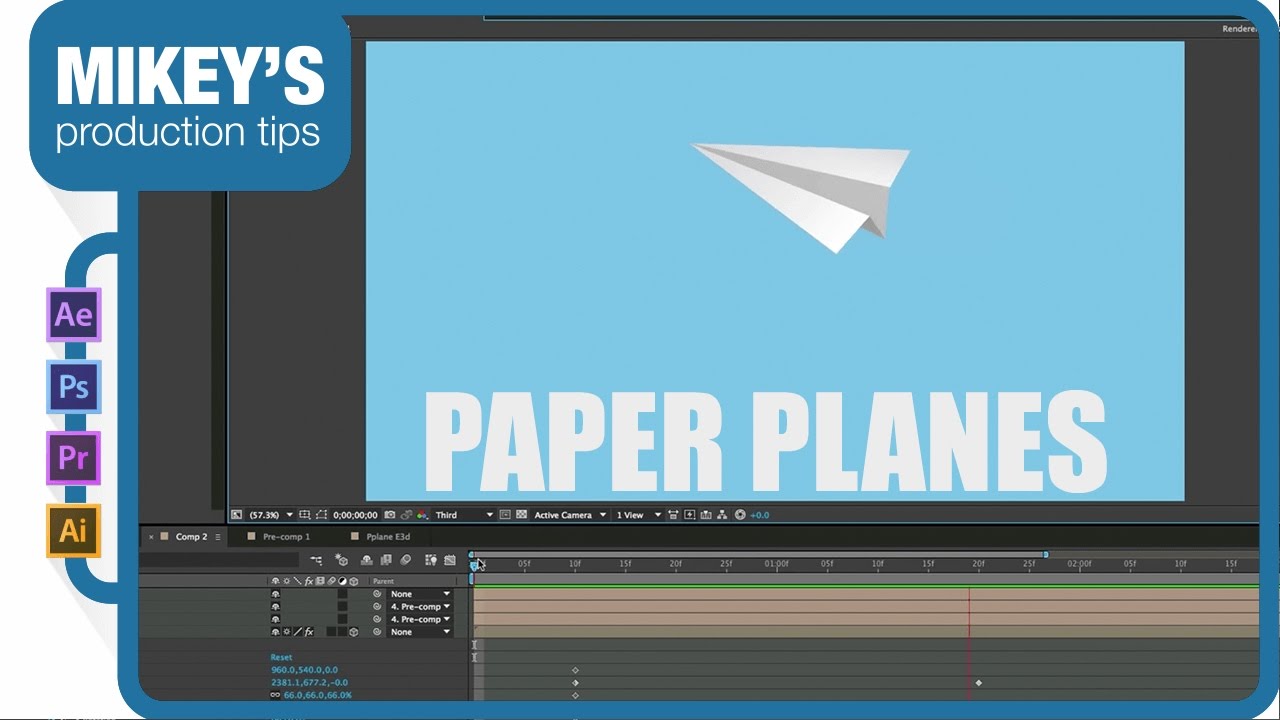The height and width of the screenshot is (720, 1280).
Task: Toggle 3D cube switch on fourth layer
Action: (354, 632)
